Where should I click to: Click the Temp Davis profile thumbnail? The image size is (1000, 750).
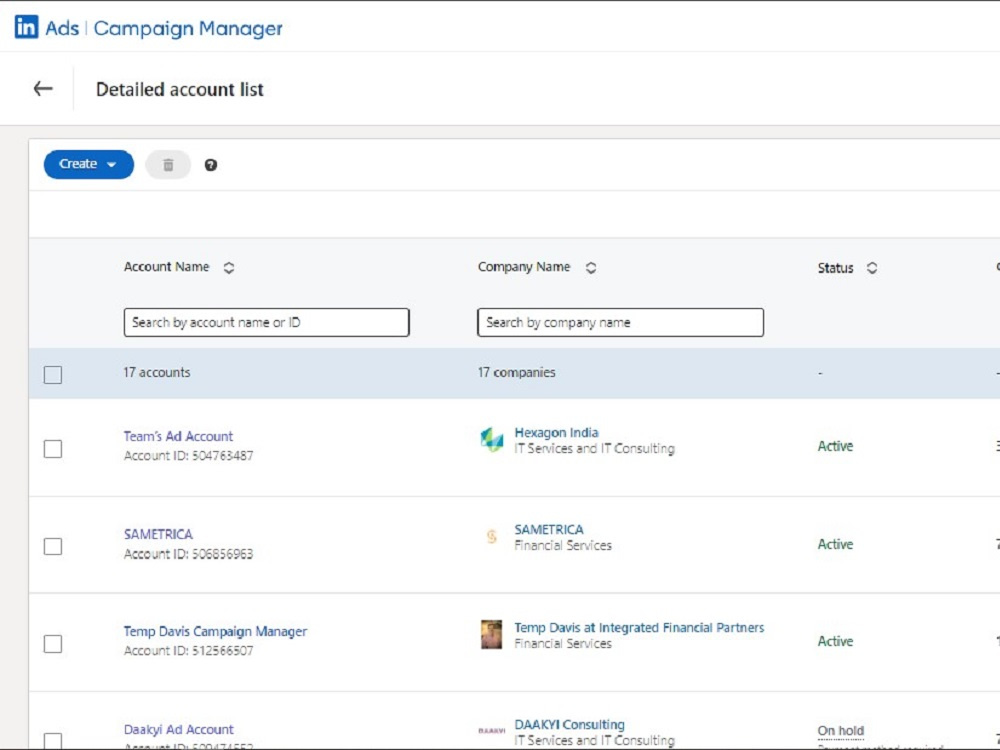[492, 635]
